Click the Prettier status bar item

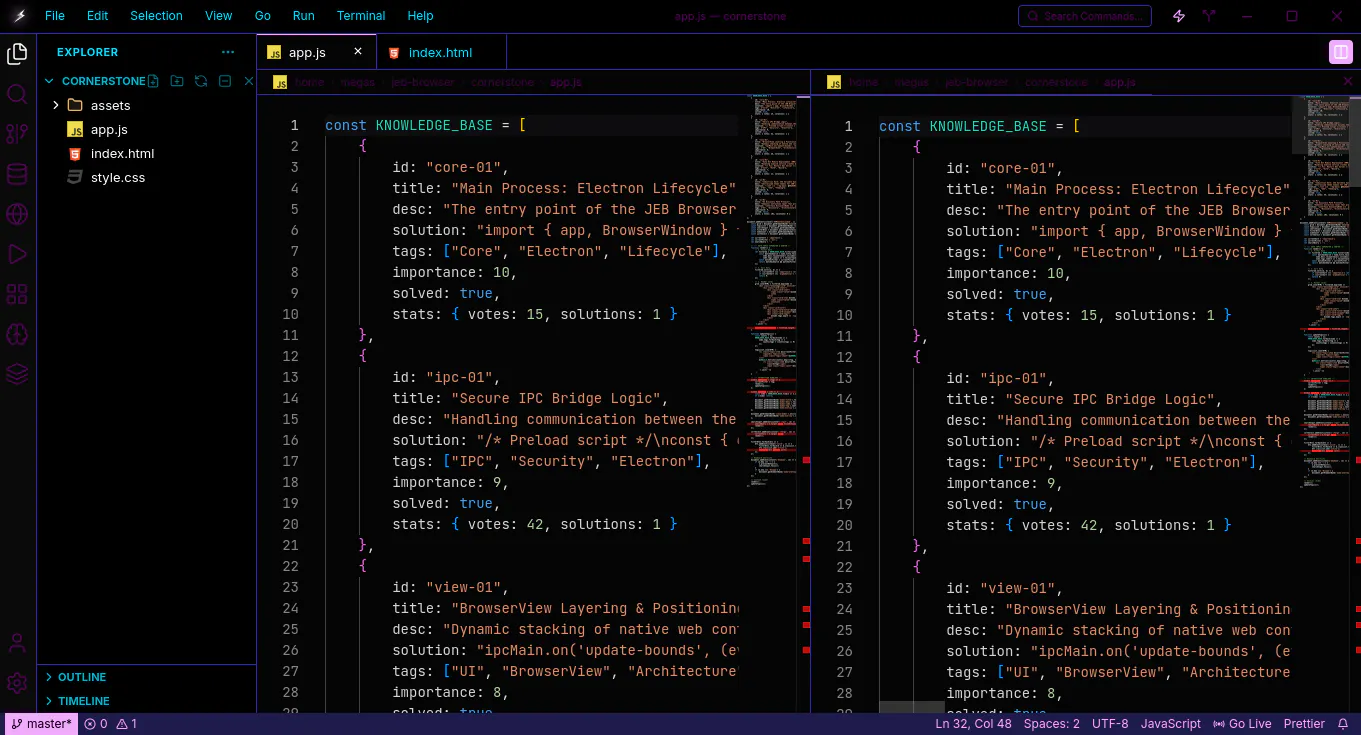[x=1304, y=724]
